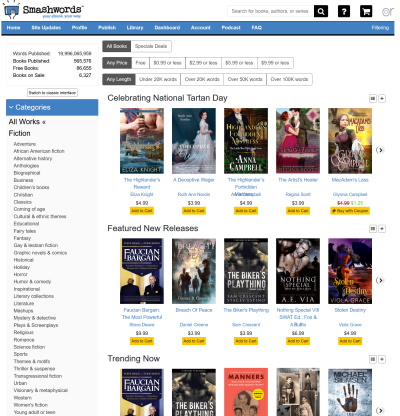The image size is (400, 416).
Task: Select the Any Price filter
Action: tap(117, 63)
